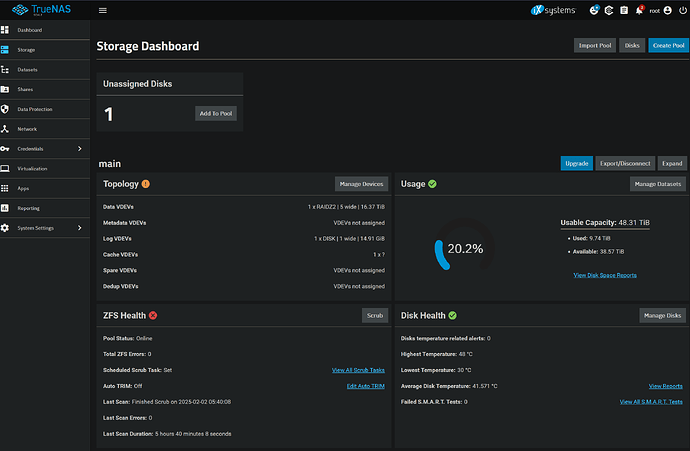The width and height of the screenshot is (690, 451).
Task: Click the Scrub button
Action: coord(375,315)
